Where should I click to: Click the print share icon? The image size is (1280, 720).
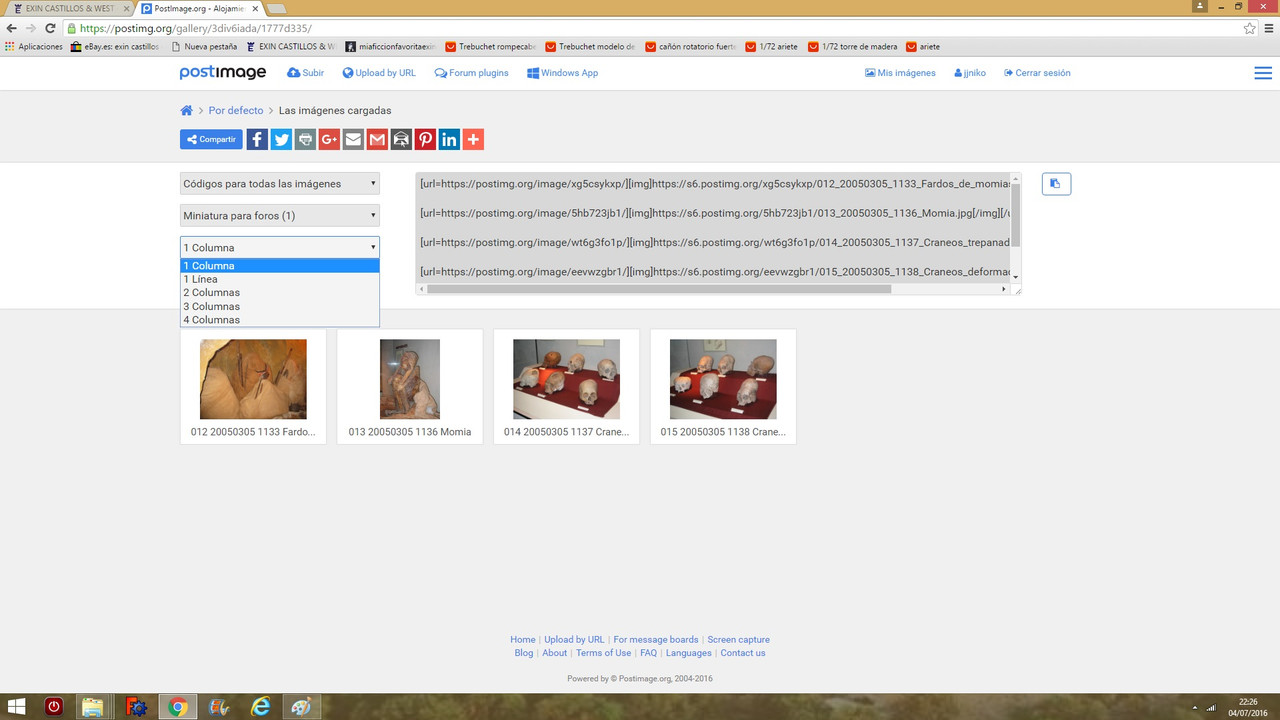(x=305, y=140)
